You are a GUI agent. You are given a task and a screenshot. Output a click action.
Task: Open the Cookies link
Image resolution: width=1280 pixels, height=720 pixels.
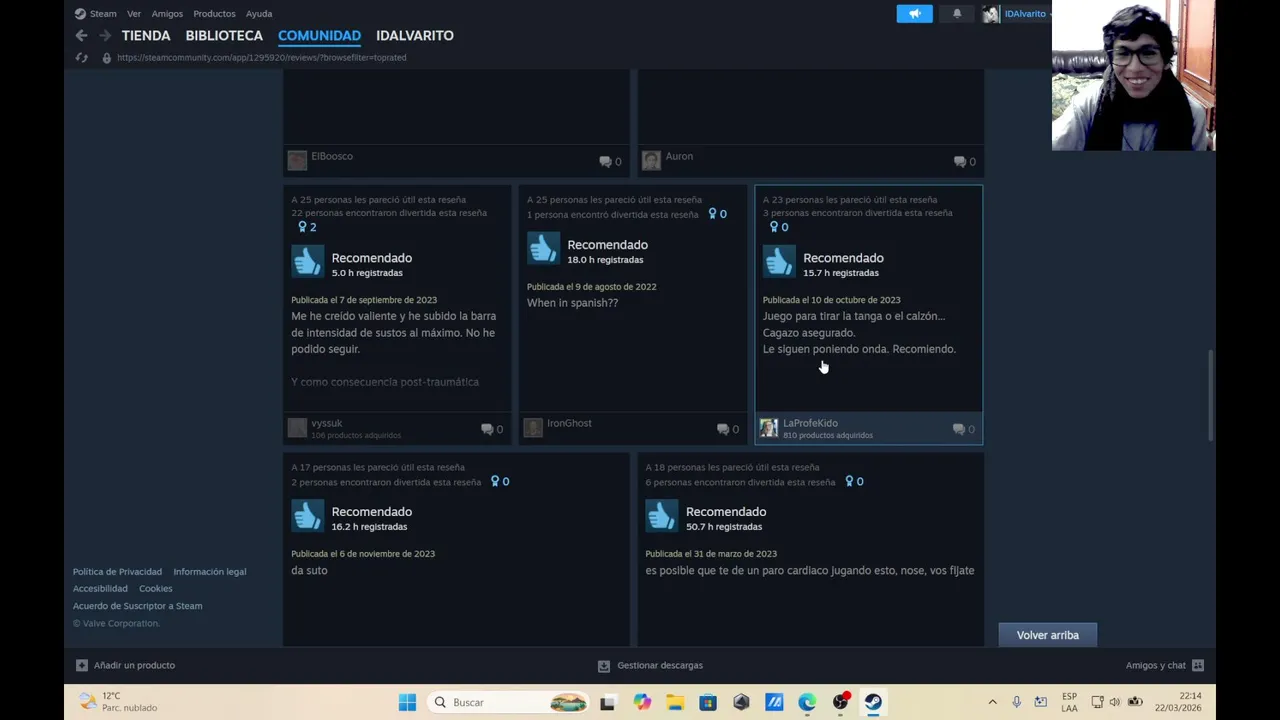click(155, 589)
